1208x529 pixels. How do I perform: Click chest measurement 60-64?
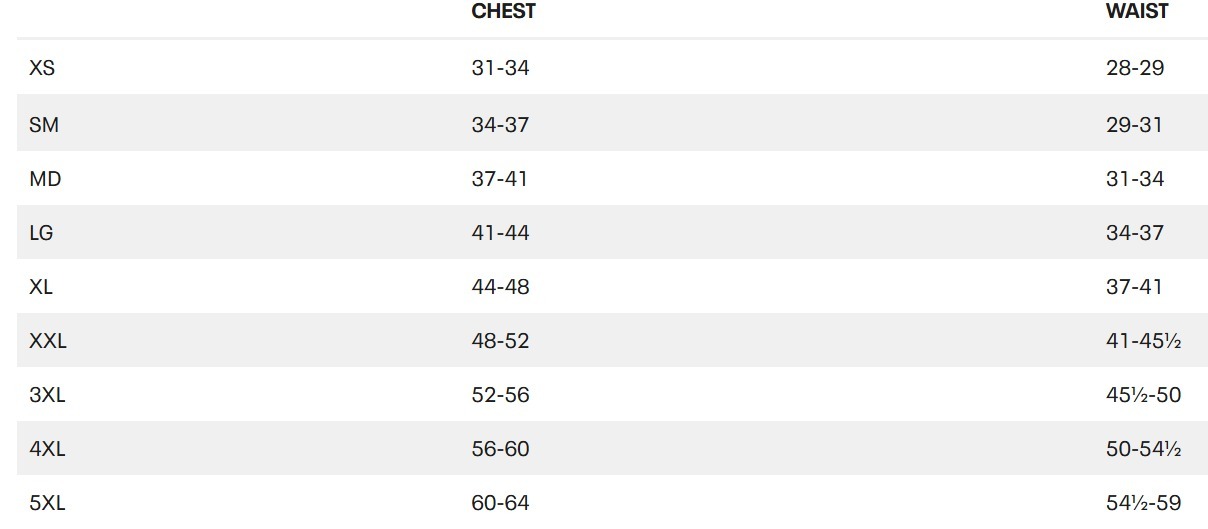[500, 503]
